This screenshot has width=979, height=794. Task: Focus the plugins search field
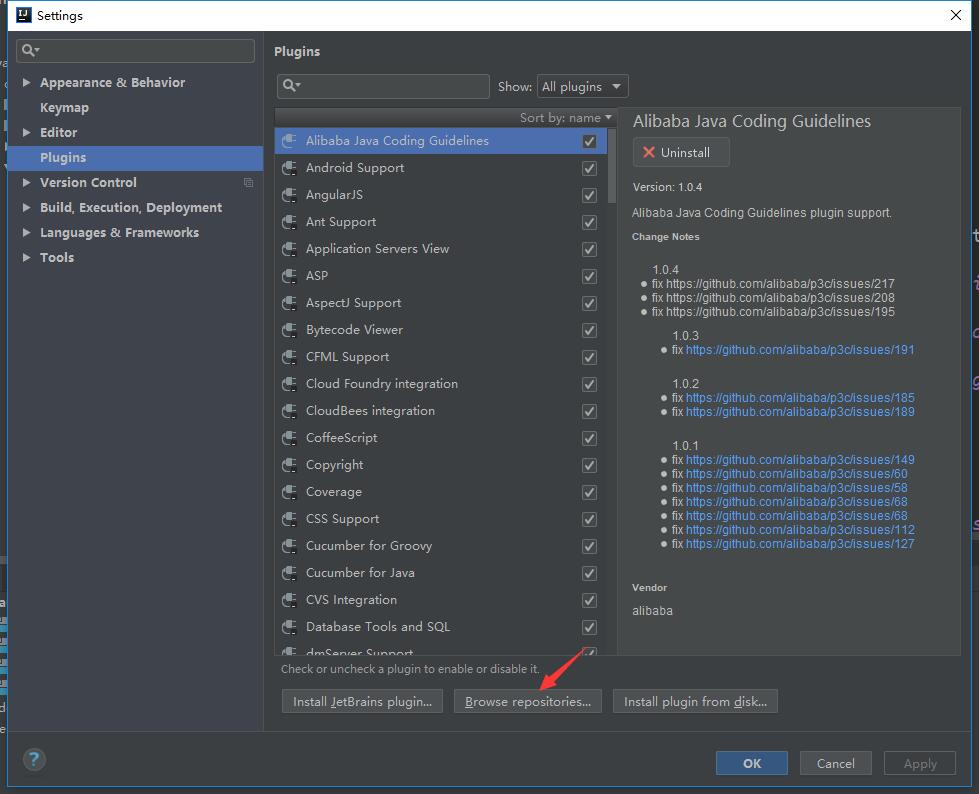click(383, 86)
